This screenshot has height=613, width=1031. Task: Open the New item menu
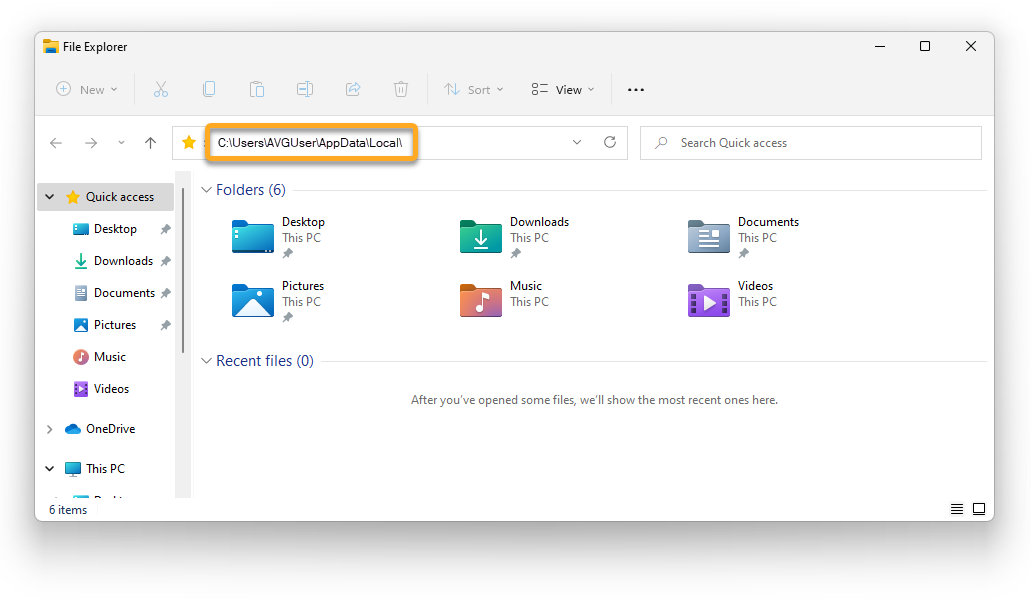pos(87,89)
